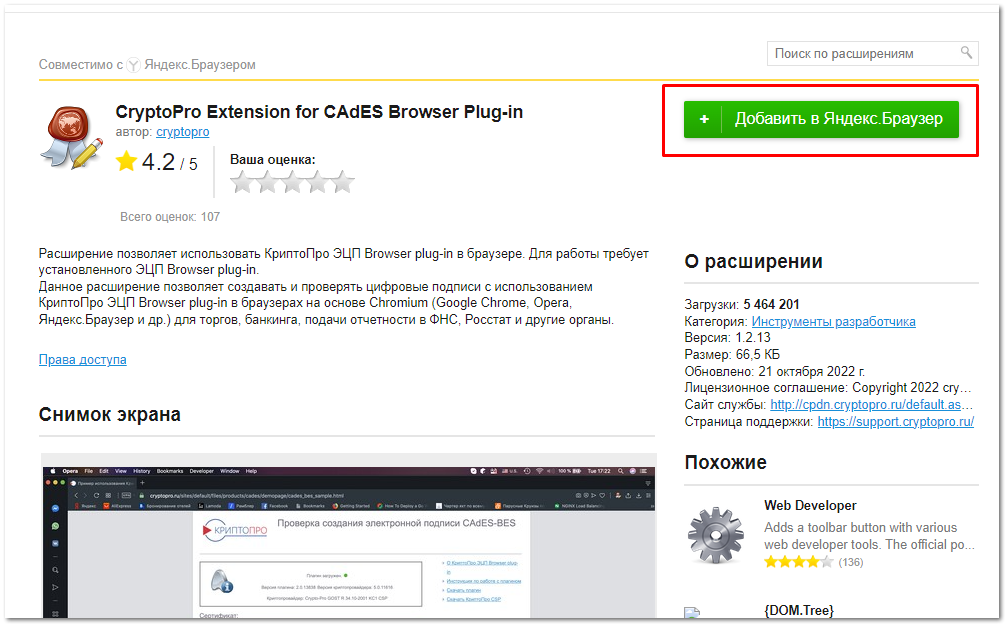Open the Web Developer gear icon
Screen dimensions: 1008x627
pos(715,535)
